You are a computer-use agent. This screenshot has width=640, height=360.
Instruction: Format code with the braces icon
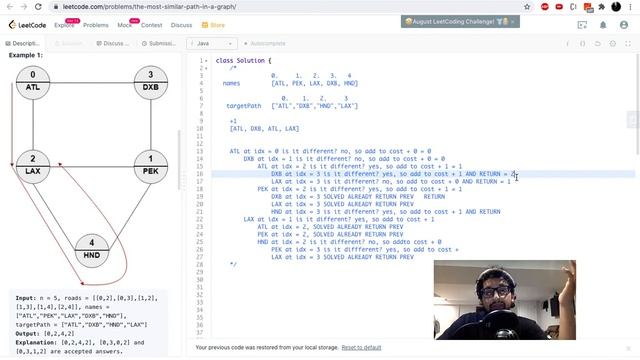pos(582,43)
